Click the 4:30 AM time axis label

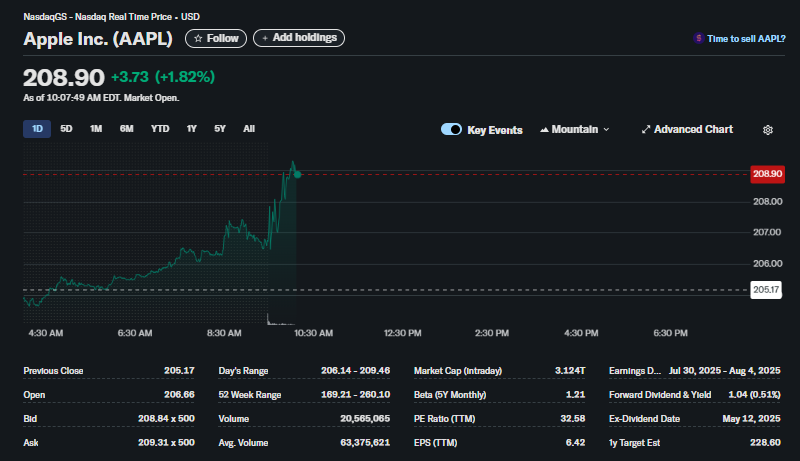click(46, 333)
